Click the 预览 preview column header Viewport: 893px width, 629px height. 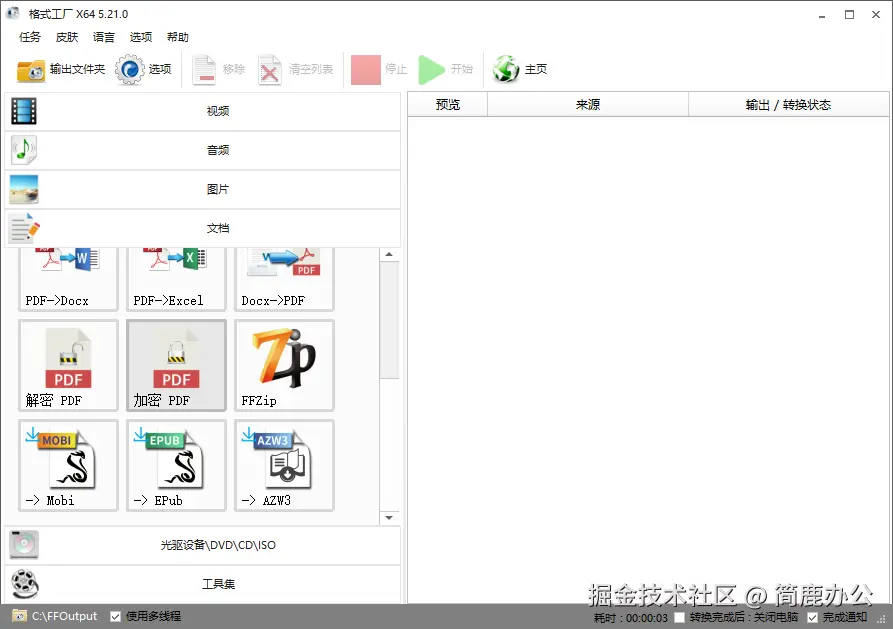click(448, 105)
